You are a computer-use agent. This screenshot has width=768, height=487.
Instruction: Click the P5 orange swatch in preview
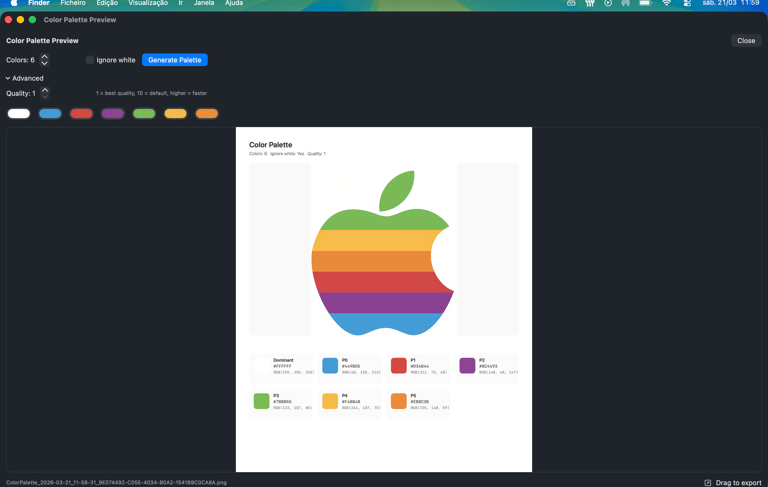[399, 401]
